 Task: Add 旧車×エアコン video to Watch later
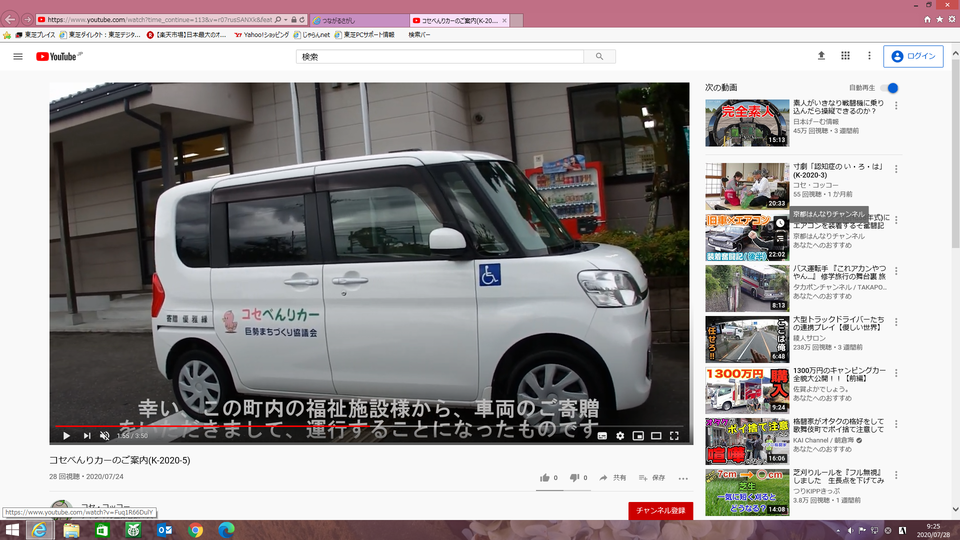click(x=780, y=223)
